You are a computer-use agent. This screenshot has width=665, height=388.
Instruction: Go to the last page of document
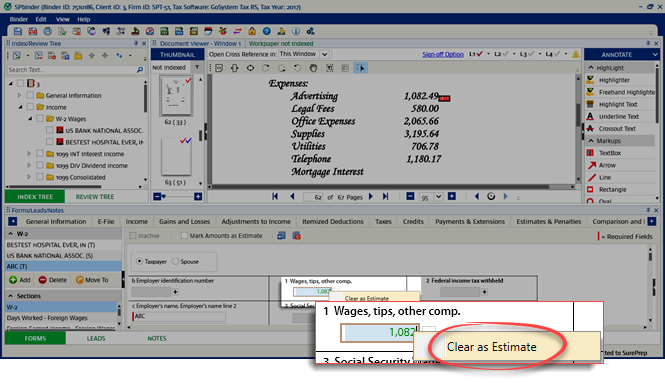pos(385,196)
